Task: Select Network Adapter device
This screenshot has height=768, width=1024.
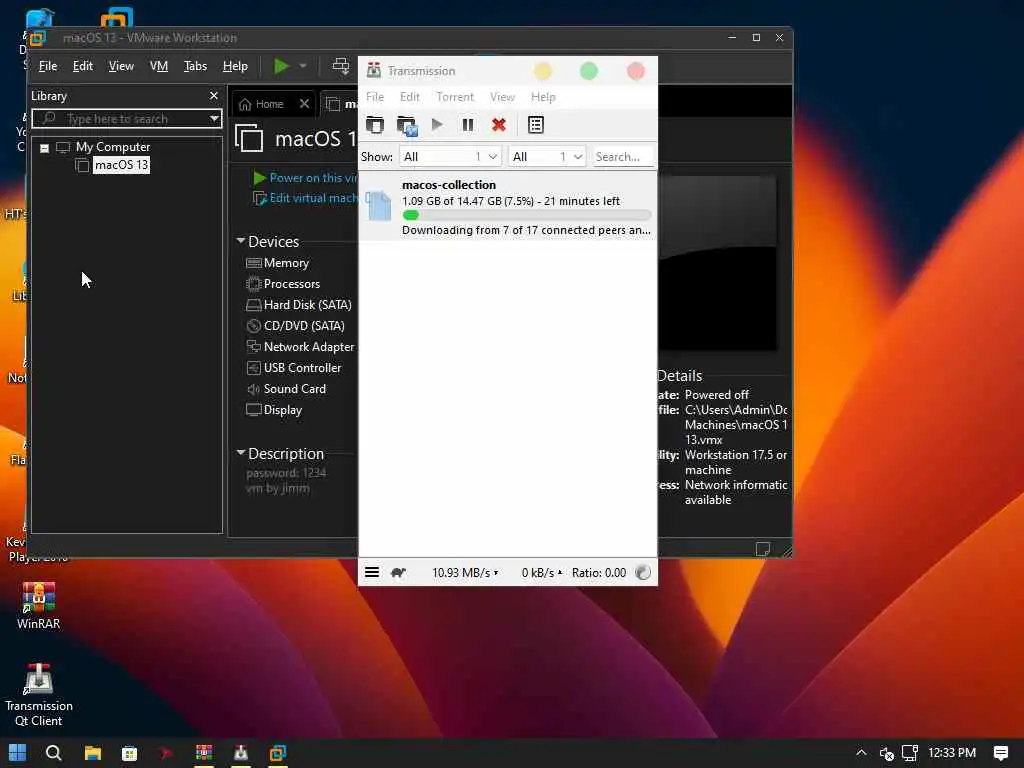Action: tap(300, 346)
